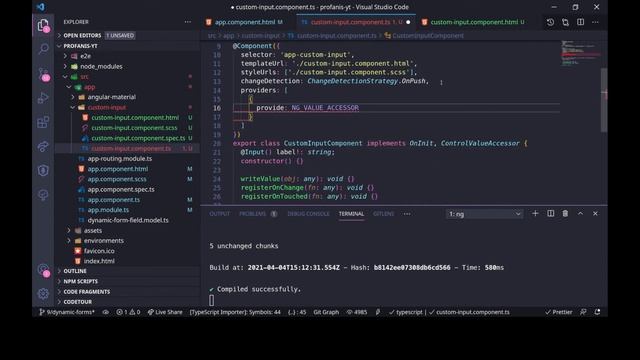The width and height of the screenshot is (640, 360).
Task: Maximize the panel with the up chevron
Action: point(580,213)
